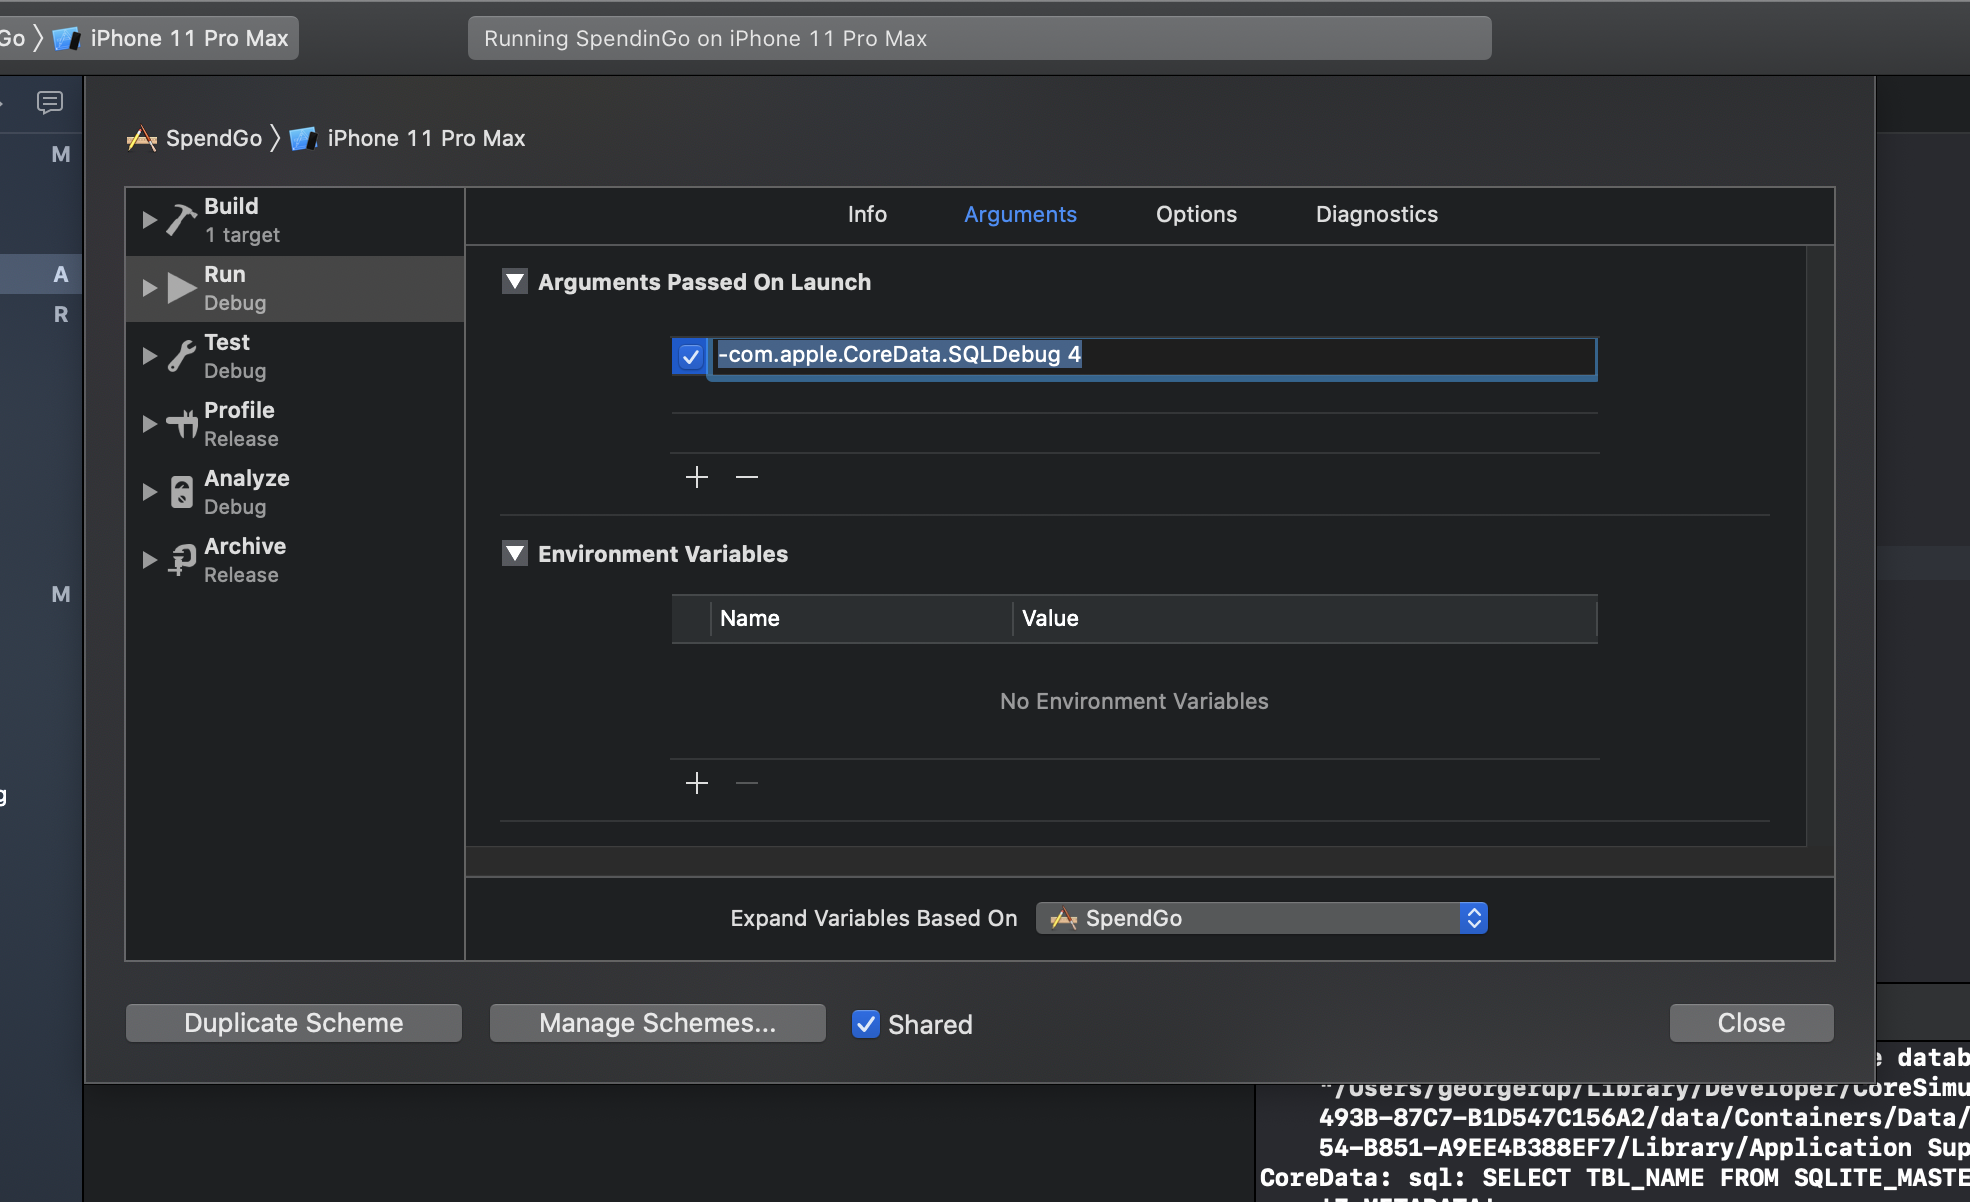Image resolution: width=1970 pixels, height=1202 pixels.
Task: Select iPhone 11 Pro Max destination in toolbar
Action: [189, 38]
